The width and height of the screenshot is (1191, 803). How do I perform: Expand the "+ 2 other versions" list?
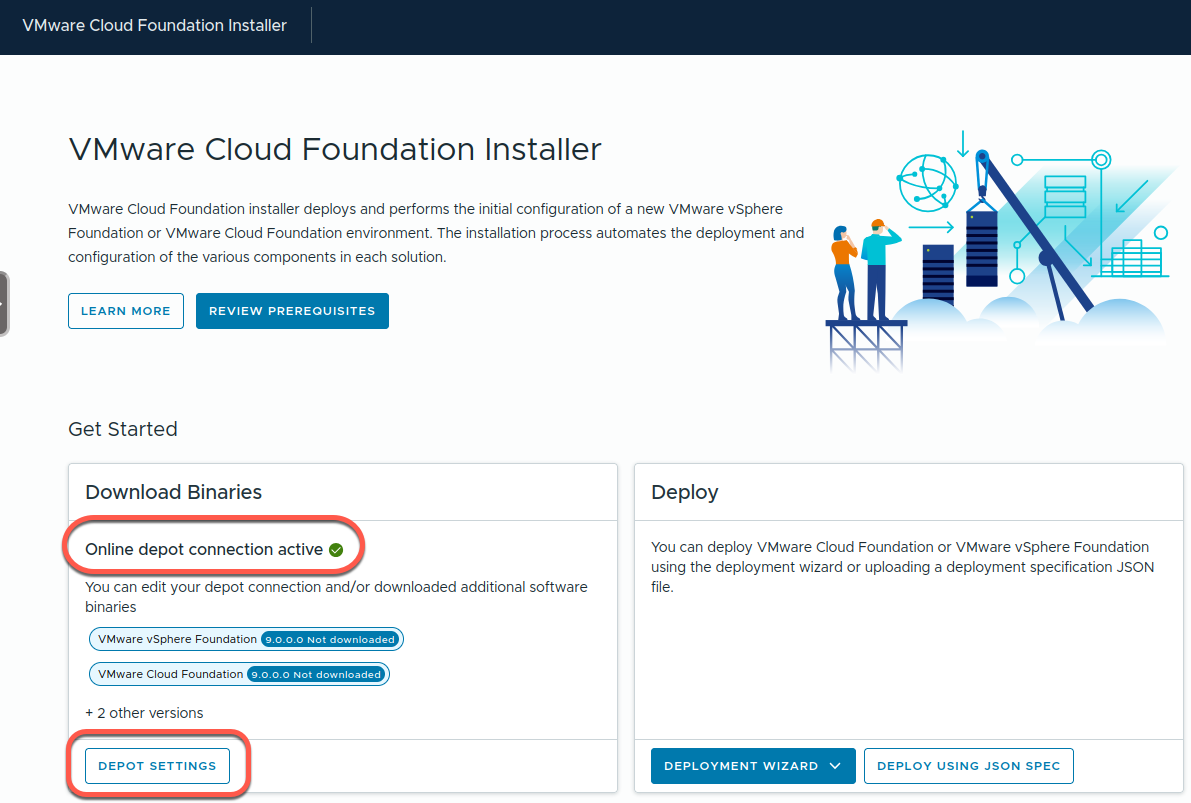pos(144,713)
